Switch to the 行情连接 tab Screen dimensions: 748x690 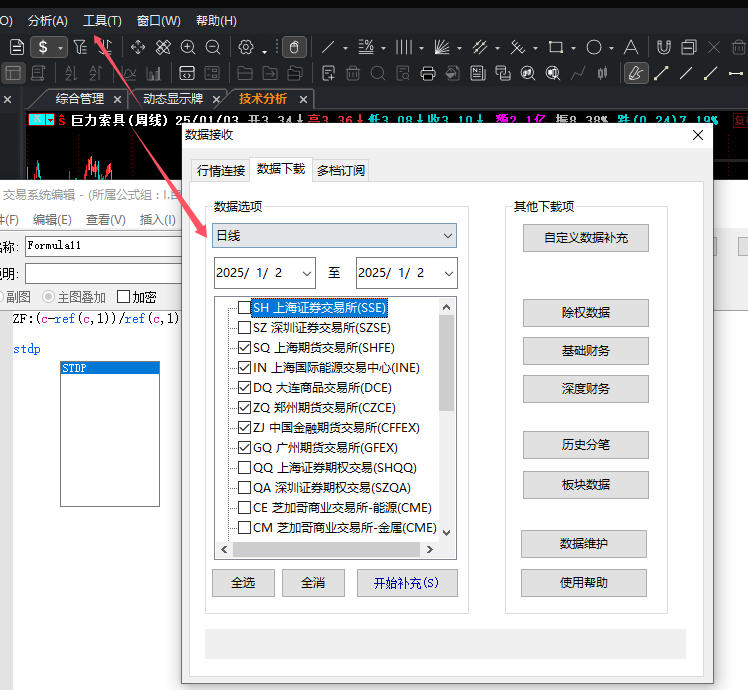[220, 170]
